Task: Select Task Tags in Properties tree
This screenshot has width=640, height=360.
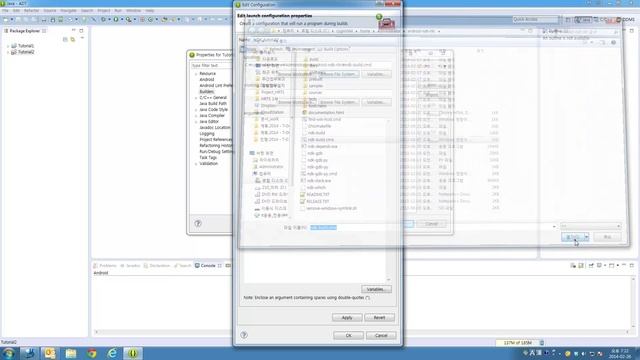Action: pos(208,158)
